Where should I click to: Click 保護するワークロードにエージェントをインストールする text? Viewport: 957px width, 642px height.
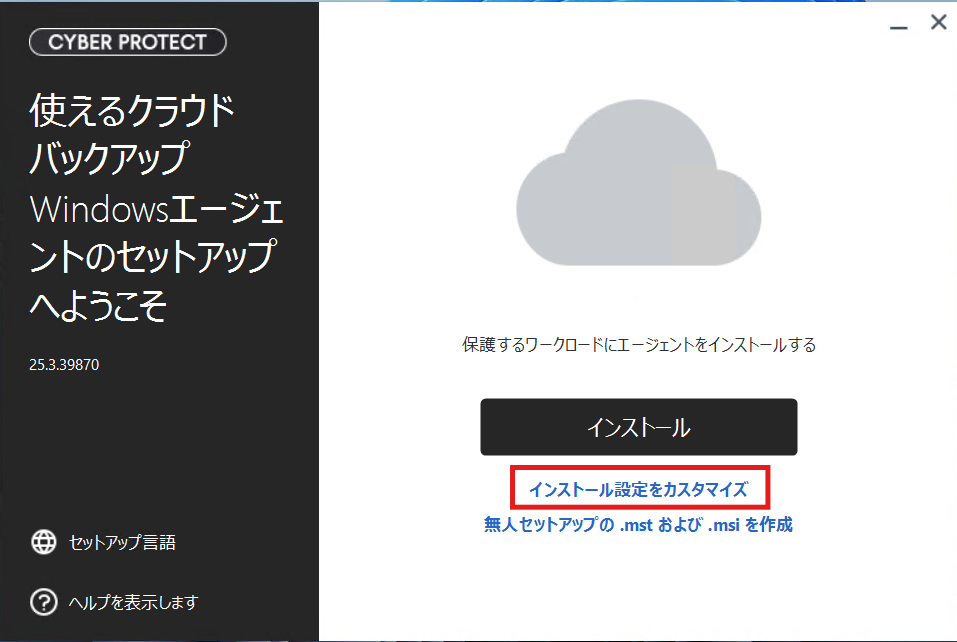point(638,345)
